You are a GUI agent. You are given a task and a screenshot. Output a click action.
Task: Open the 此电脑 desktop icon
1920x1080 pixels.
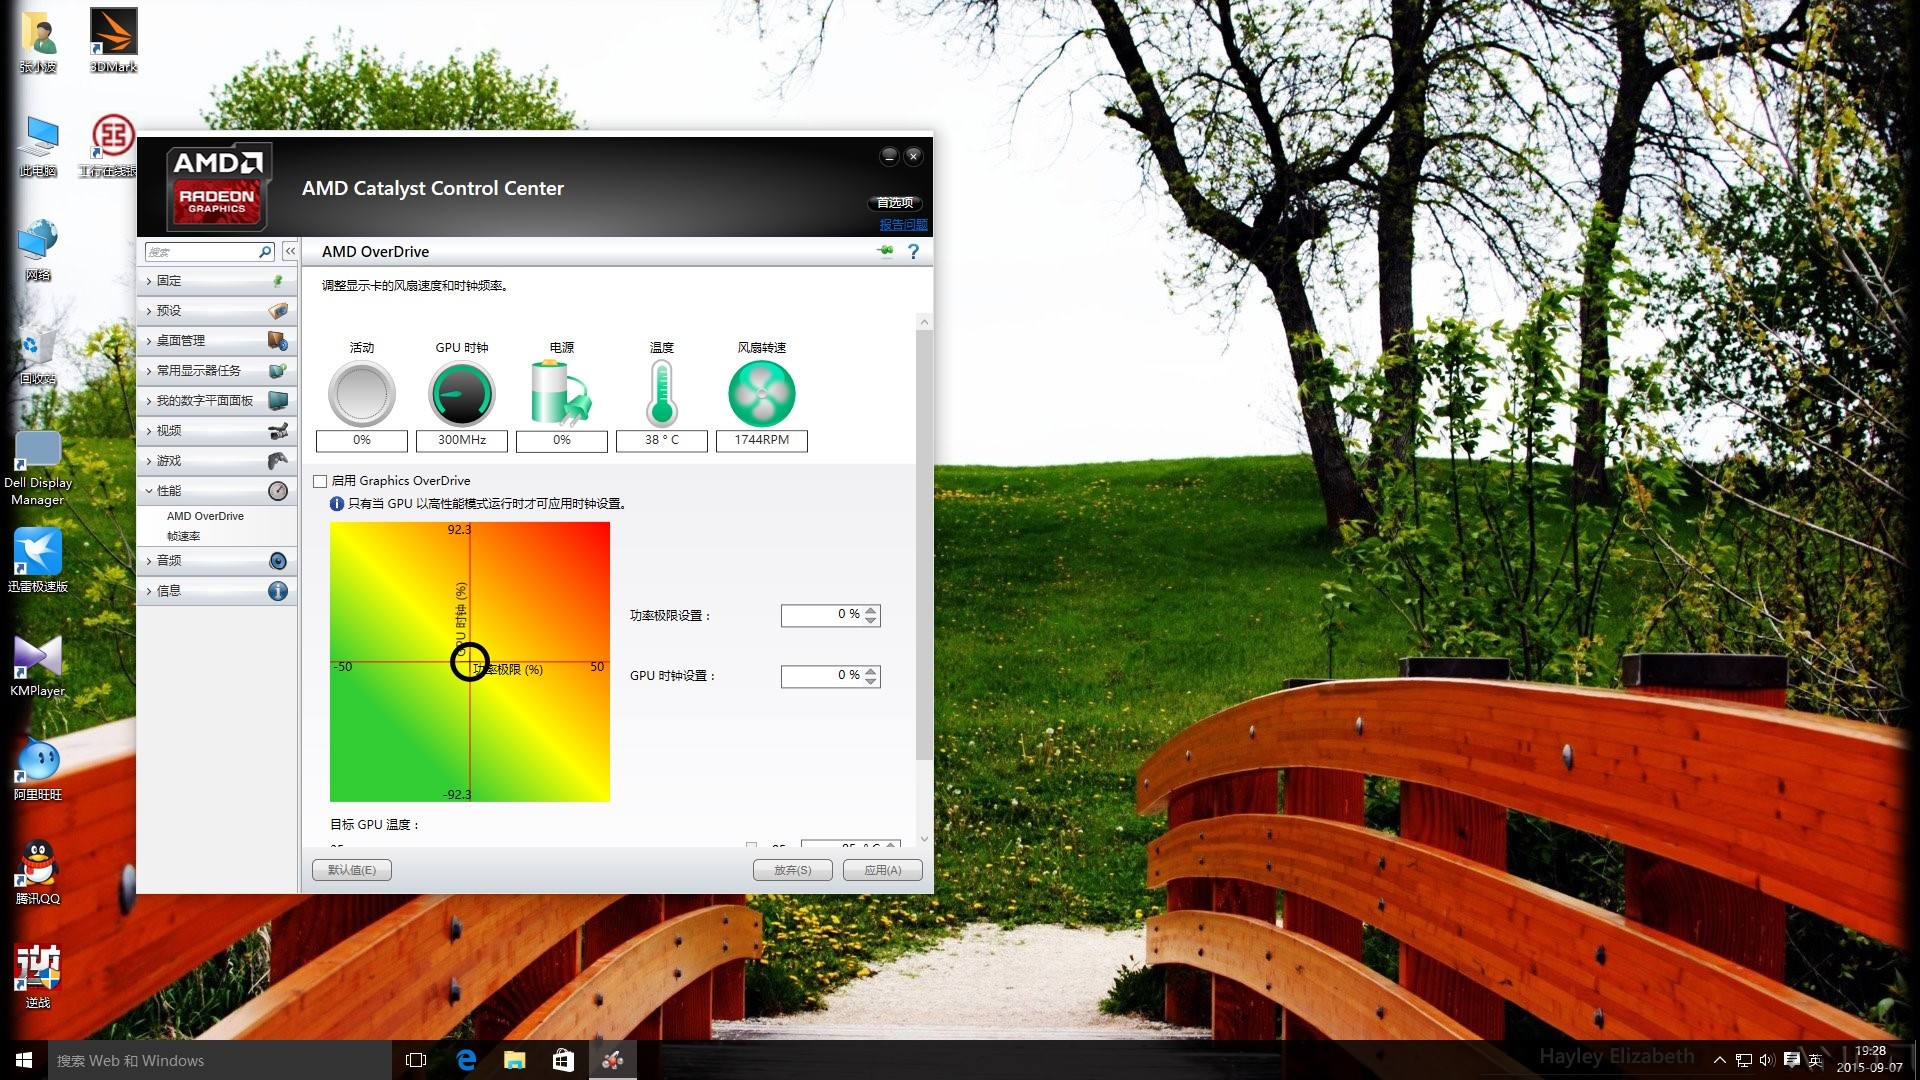38,146
